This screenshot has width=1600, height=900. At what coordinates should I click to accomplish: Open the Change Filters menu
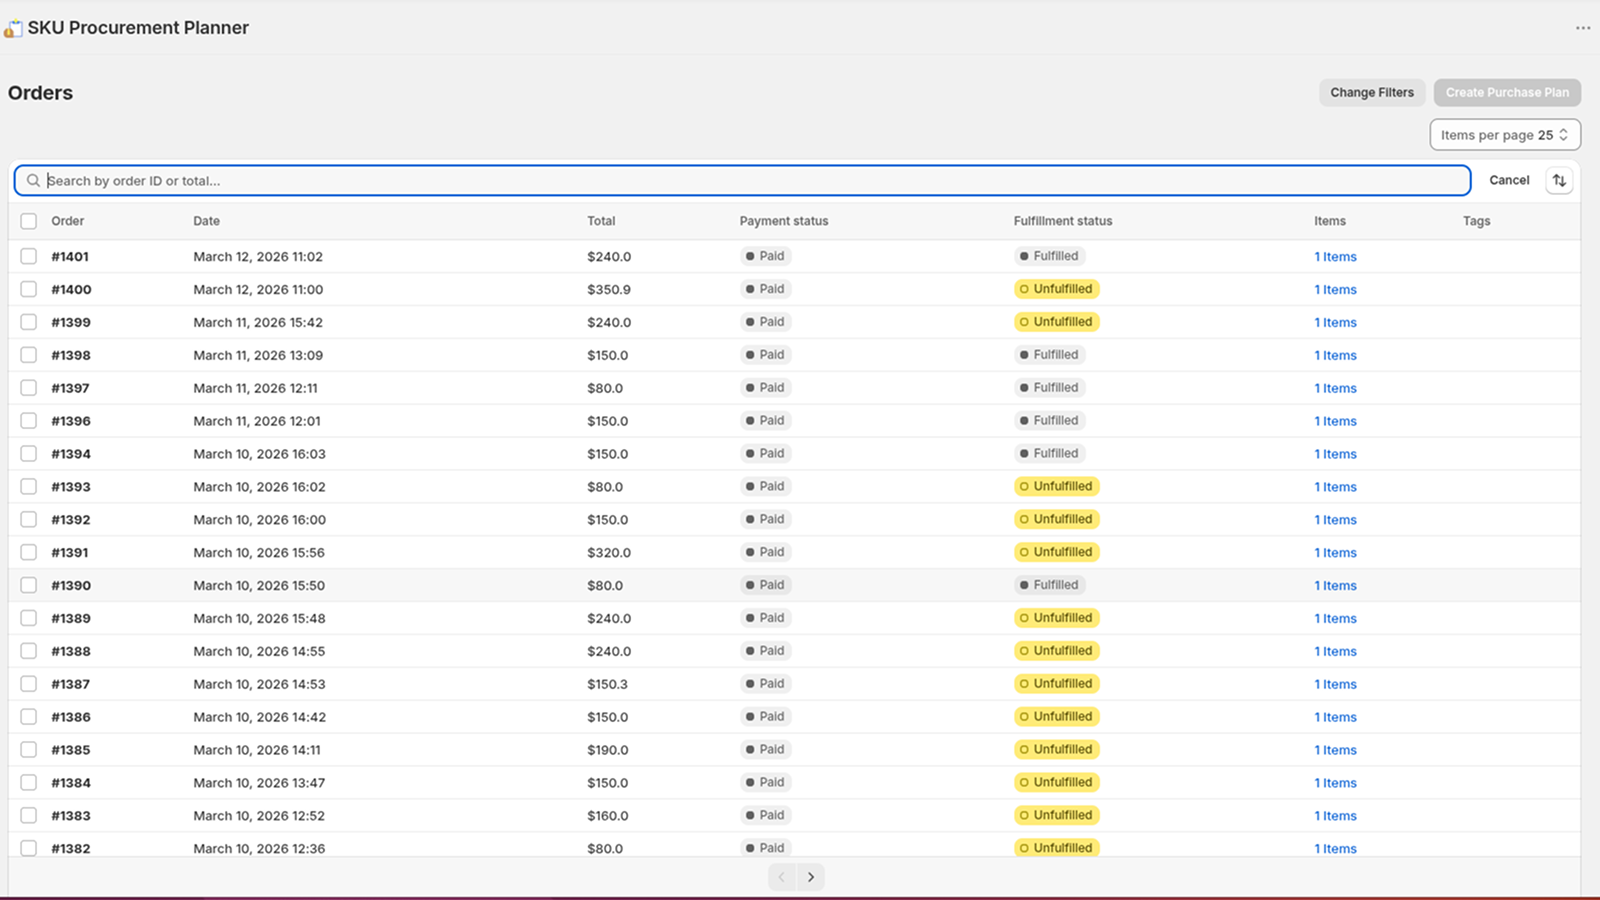click(x=1371, y=92)
